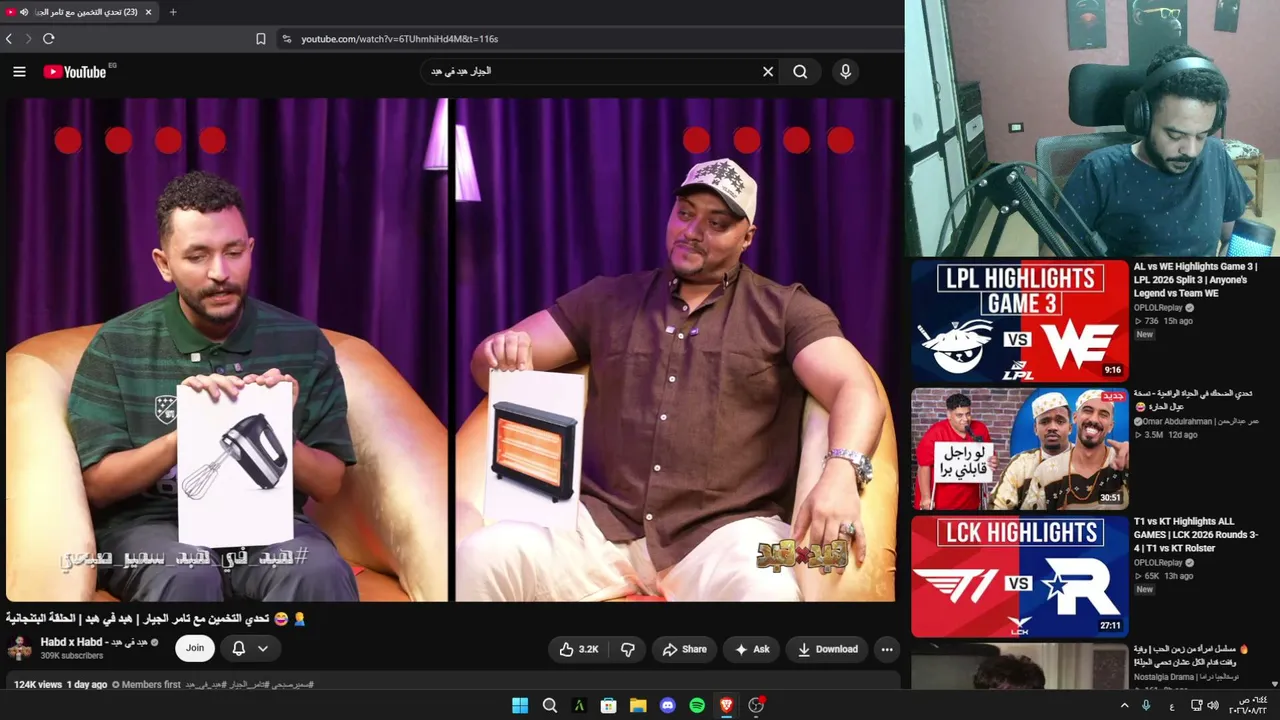Click the YouTube search magnifier button
1280x720 pixels.
pos(800,71)
